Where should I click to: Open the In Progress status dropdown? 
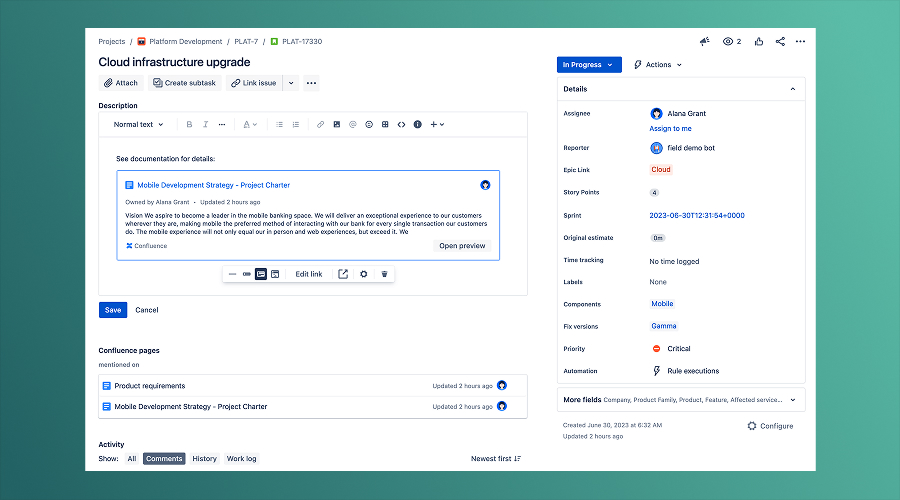tap(589, 65)
